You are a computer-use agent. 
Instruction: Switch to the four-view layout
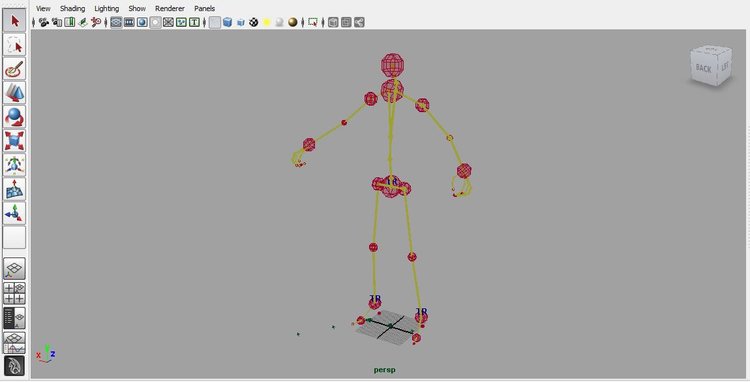pos(14,293)
